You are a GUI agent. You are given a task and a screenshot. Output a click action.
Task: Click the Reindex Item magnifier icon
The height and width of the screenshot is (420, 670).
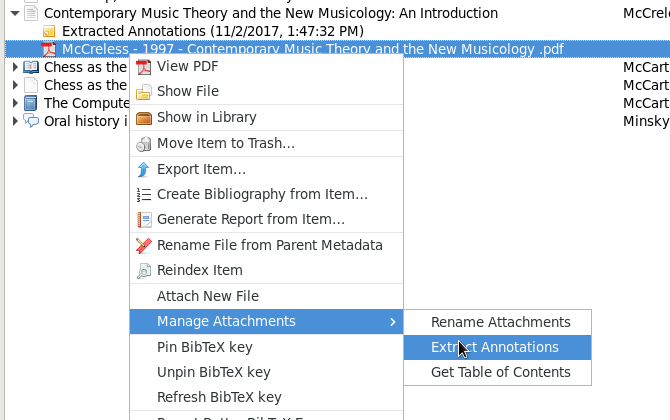pos(143,271)
